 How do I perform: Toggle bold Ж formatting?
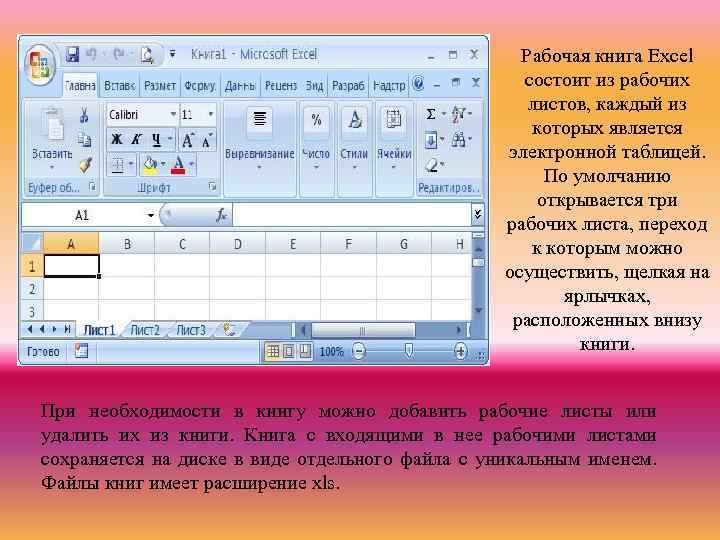117,139
